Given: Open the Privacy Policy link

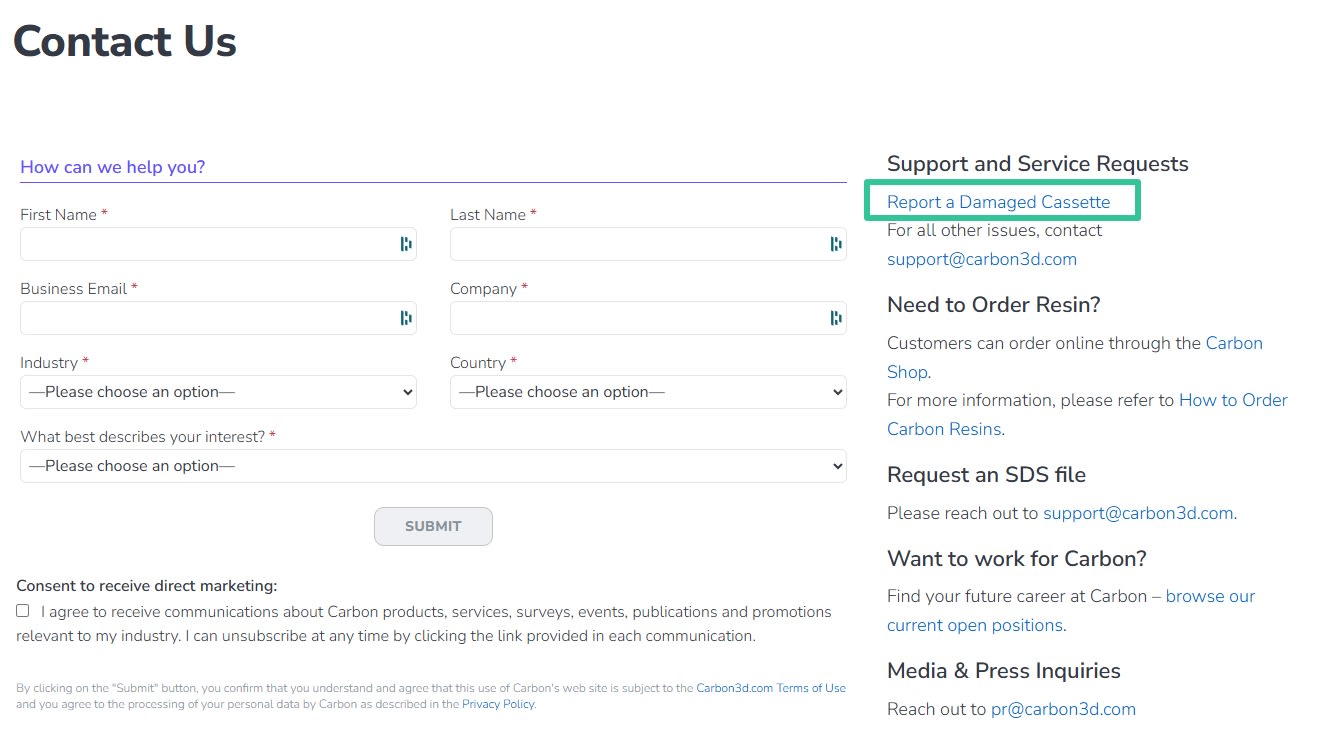Looking at the screenshot, I should [x=498, y=704].
